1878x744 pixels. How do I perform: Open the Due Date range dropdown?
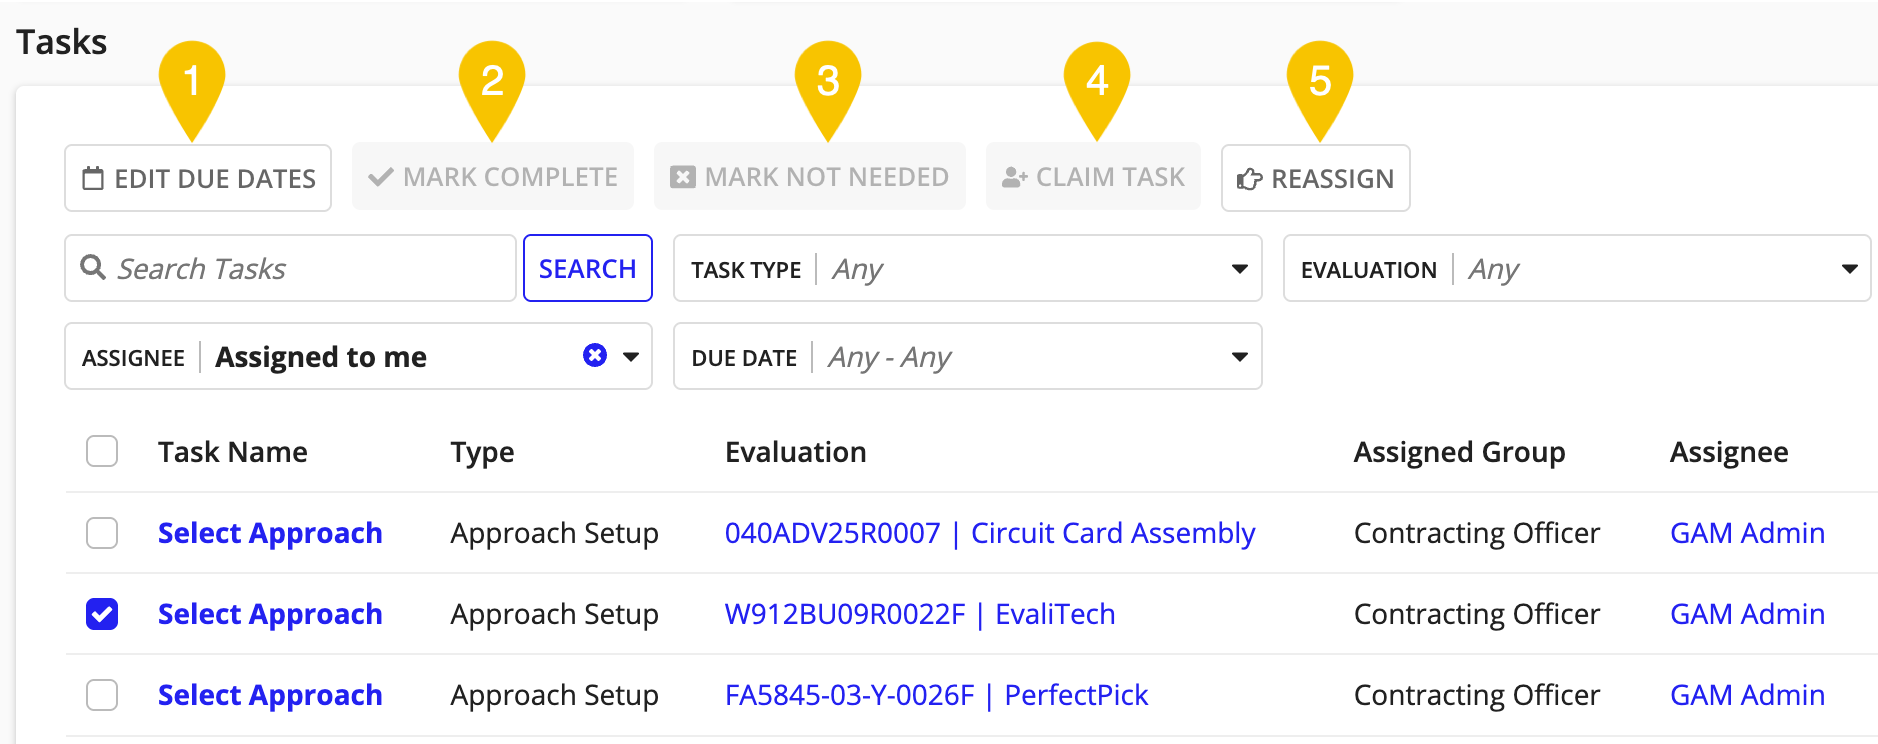point(968,356)
